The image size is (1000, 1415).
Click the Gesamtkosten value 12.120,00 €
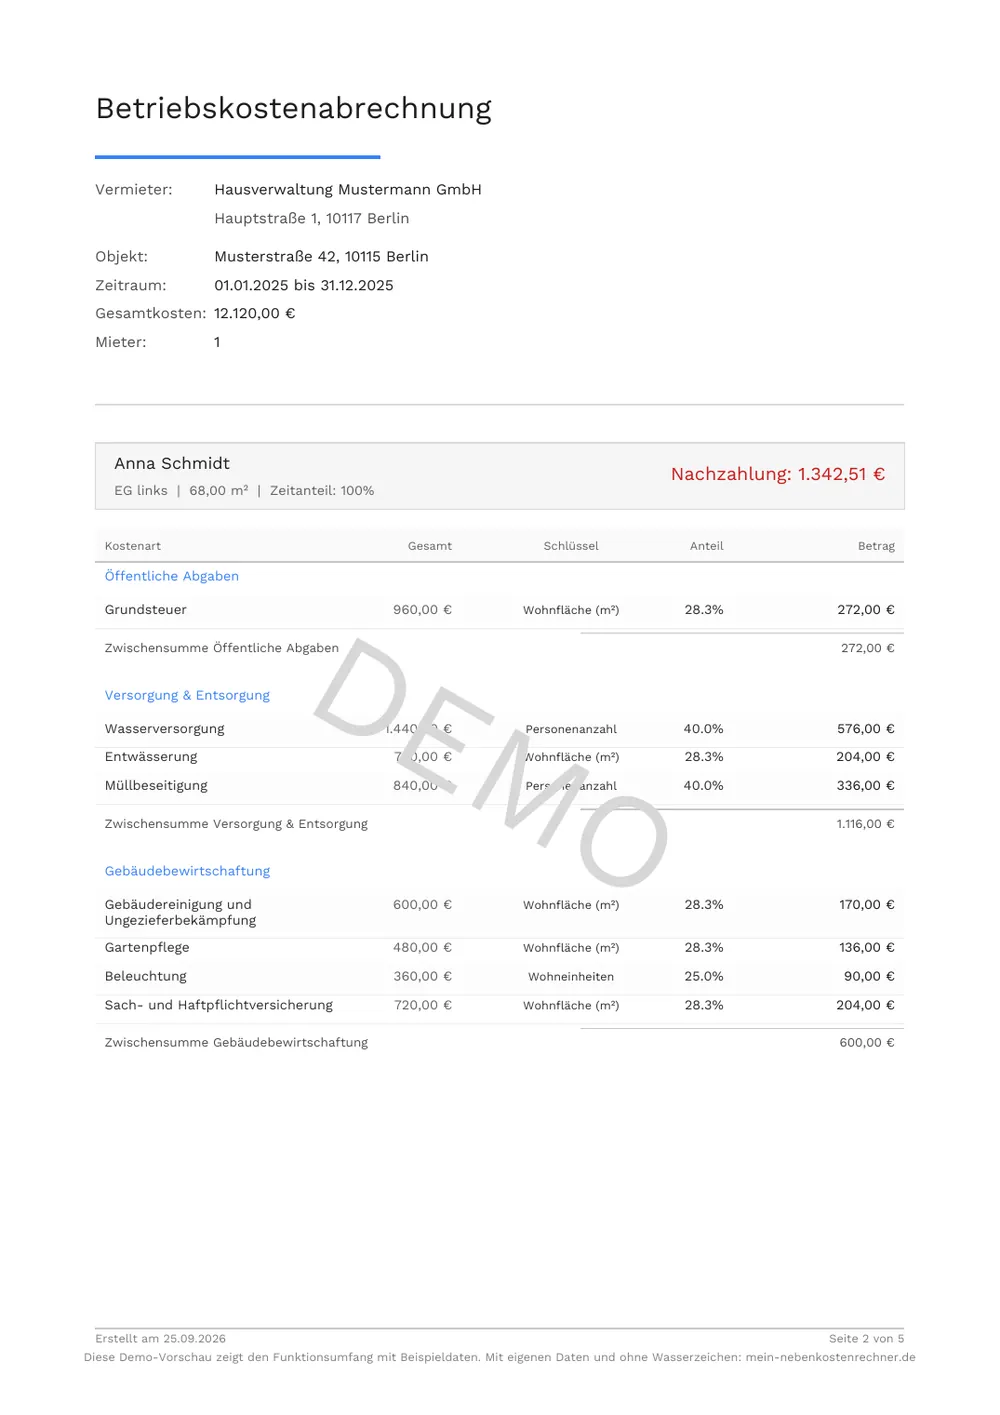pyautogui.click(x=255, y=314)
